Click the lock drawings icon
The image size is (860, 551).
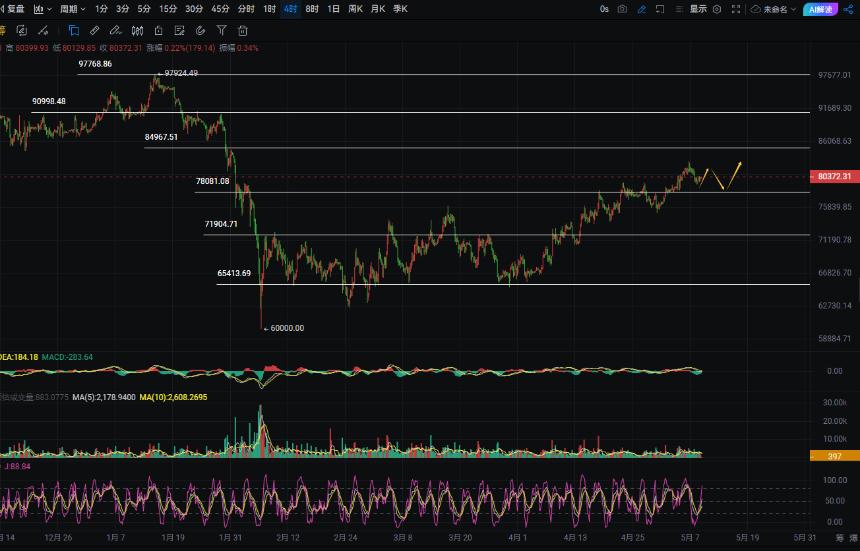click(159, 31)
